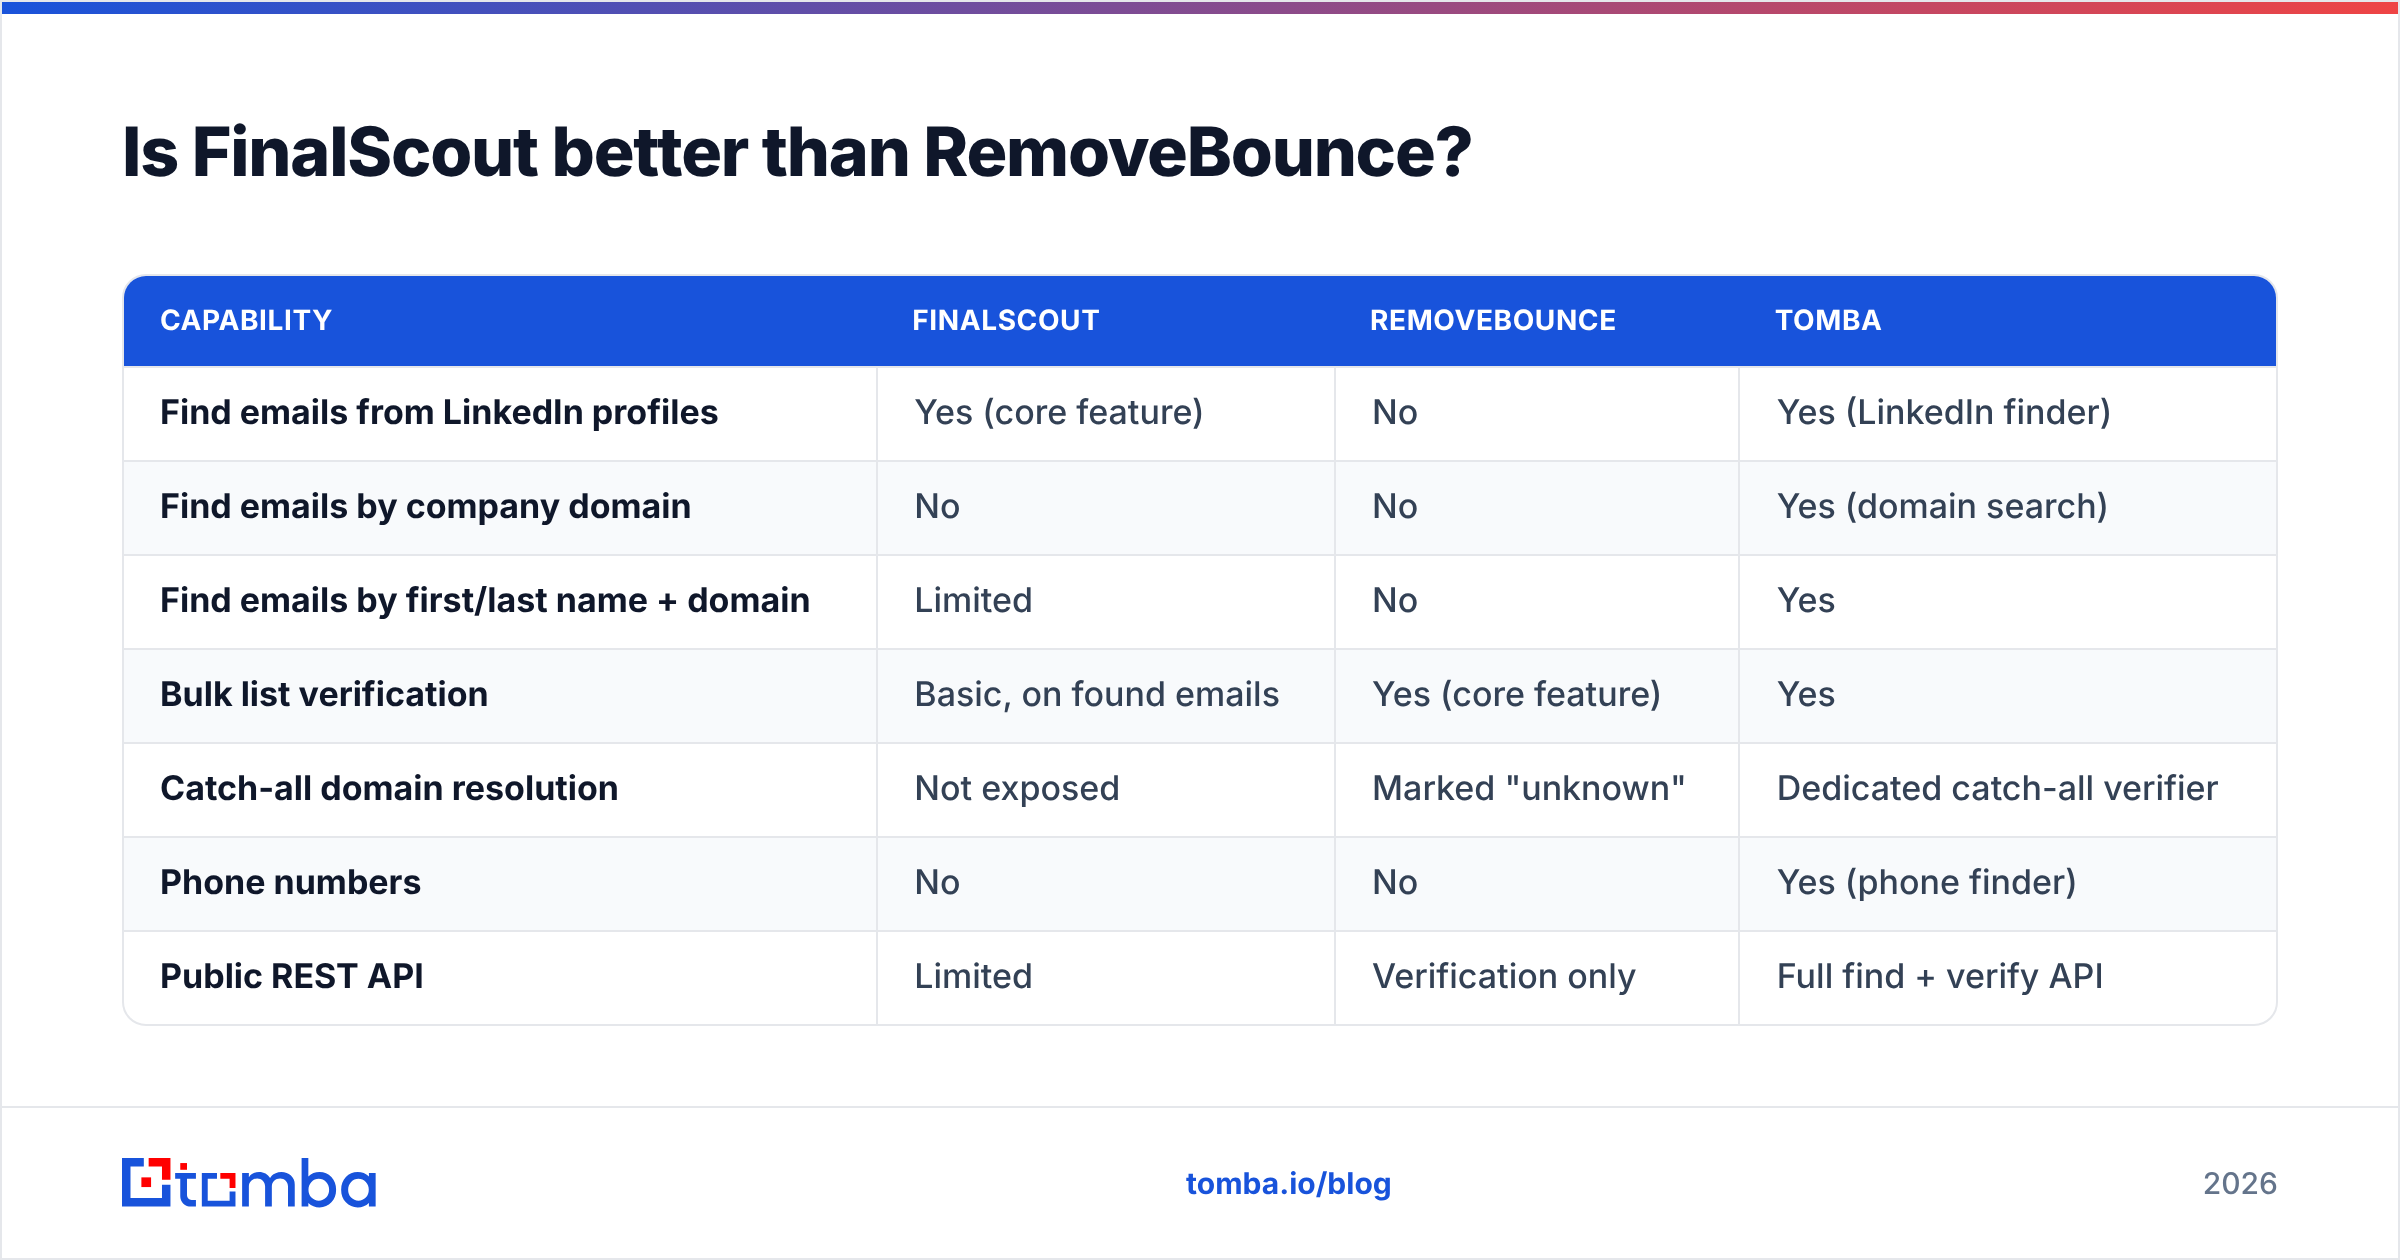Click RemoveBounce 'No' in company domain row
The height and width of the screenshot is (1260, 2400).
(x=1395, y=506)
